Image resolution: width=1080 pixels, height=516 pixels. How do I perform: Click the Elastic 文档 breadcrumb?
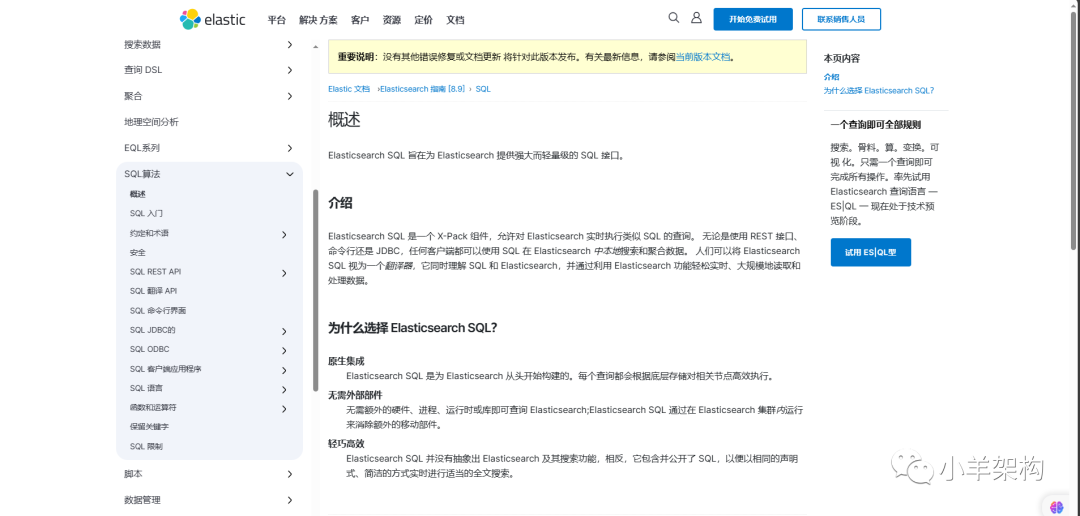tap(349, 89)
